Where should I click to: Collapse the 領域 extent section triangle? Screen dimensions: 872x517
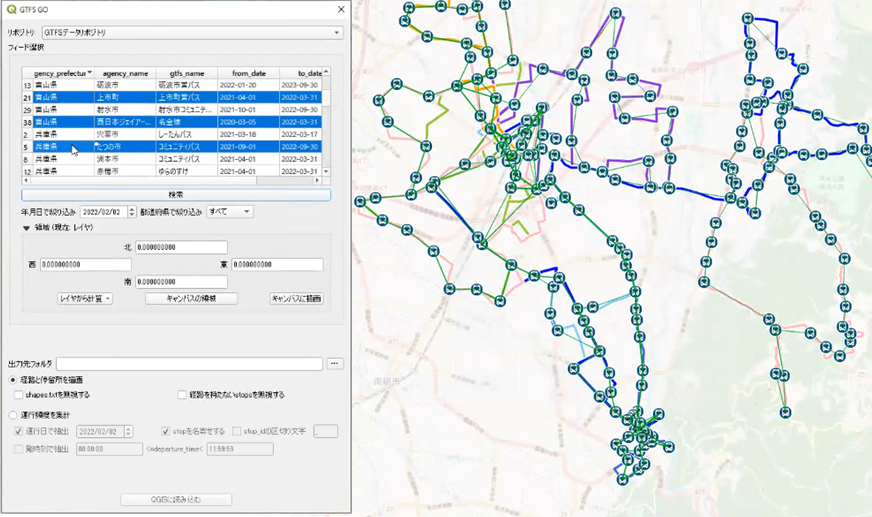pyautogui.click(x=26, y=228)
